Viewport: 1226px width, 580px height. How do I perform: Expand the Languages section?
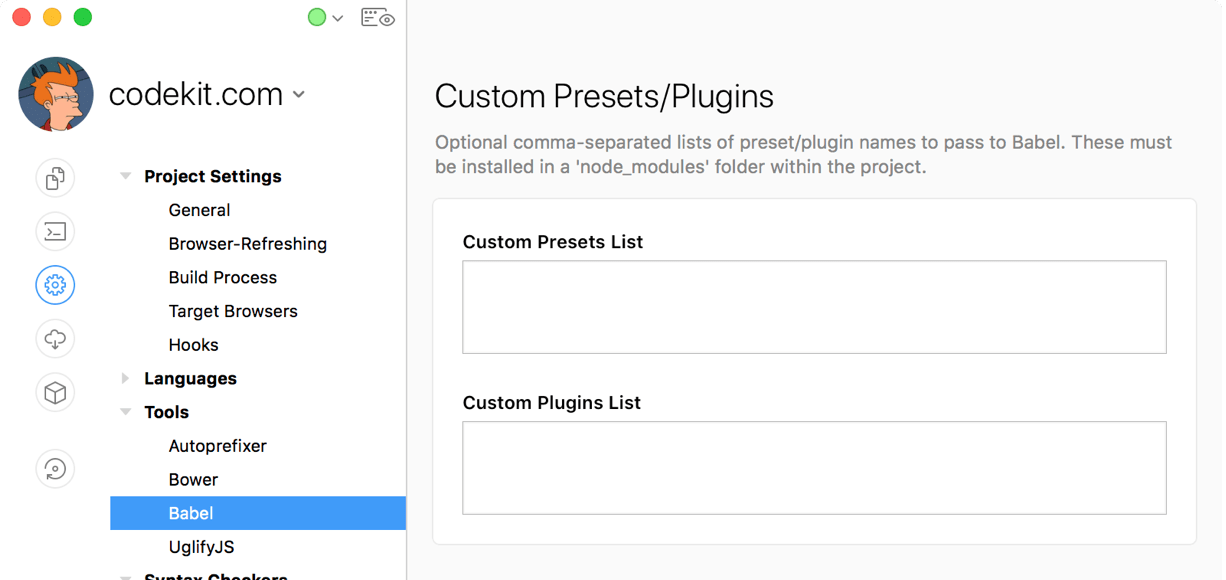pyautogui.click(x=125, y=378)
